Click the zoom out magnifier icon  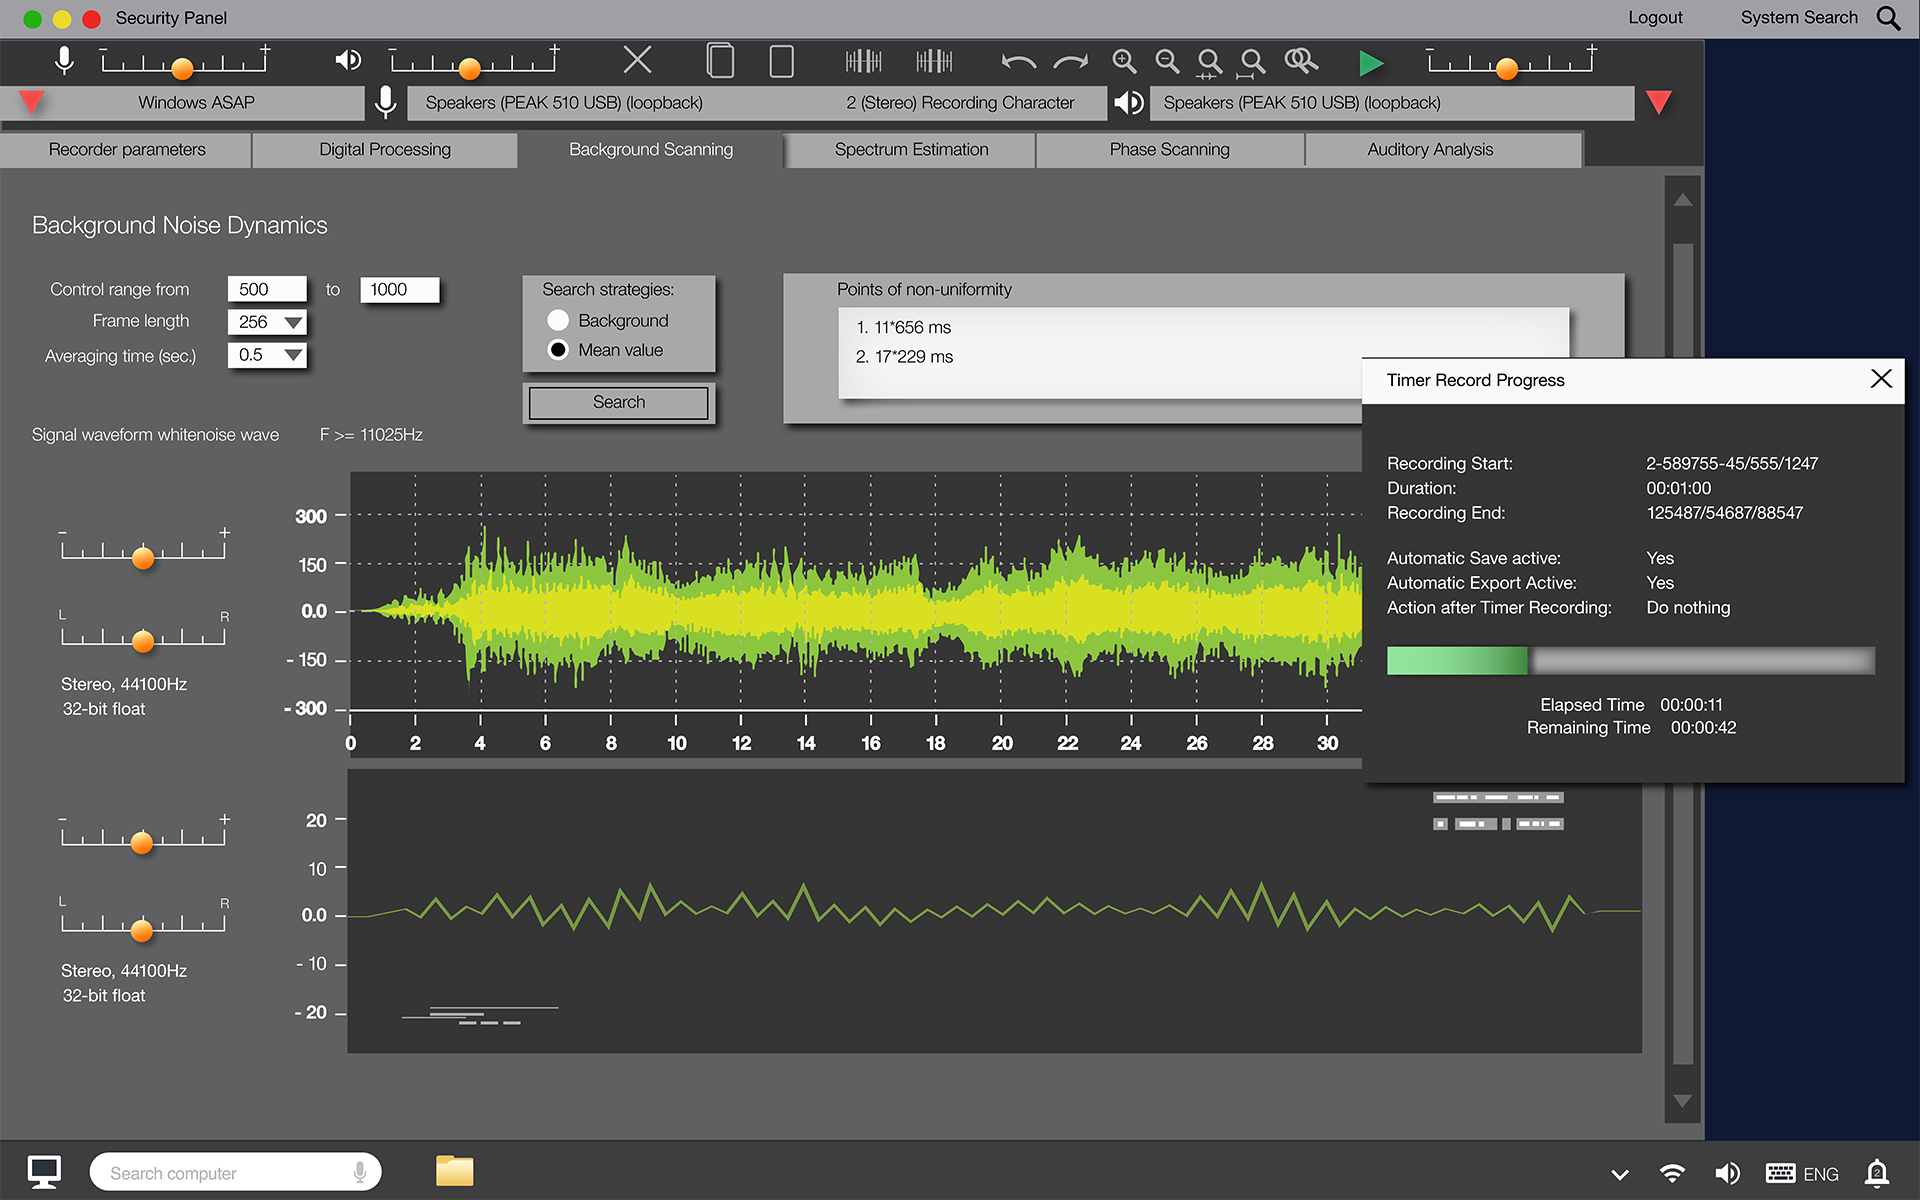point(1167,62)
